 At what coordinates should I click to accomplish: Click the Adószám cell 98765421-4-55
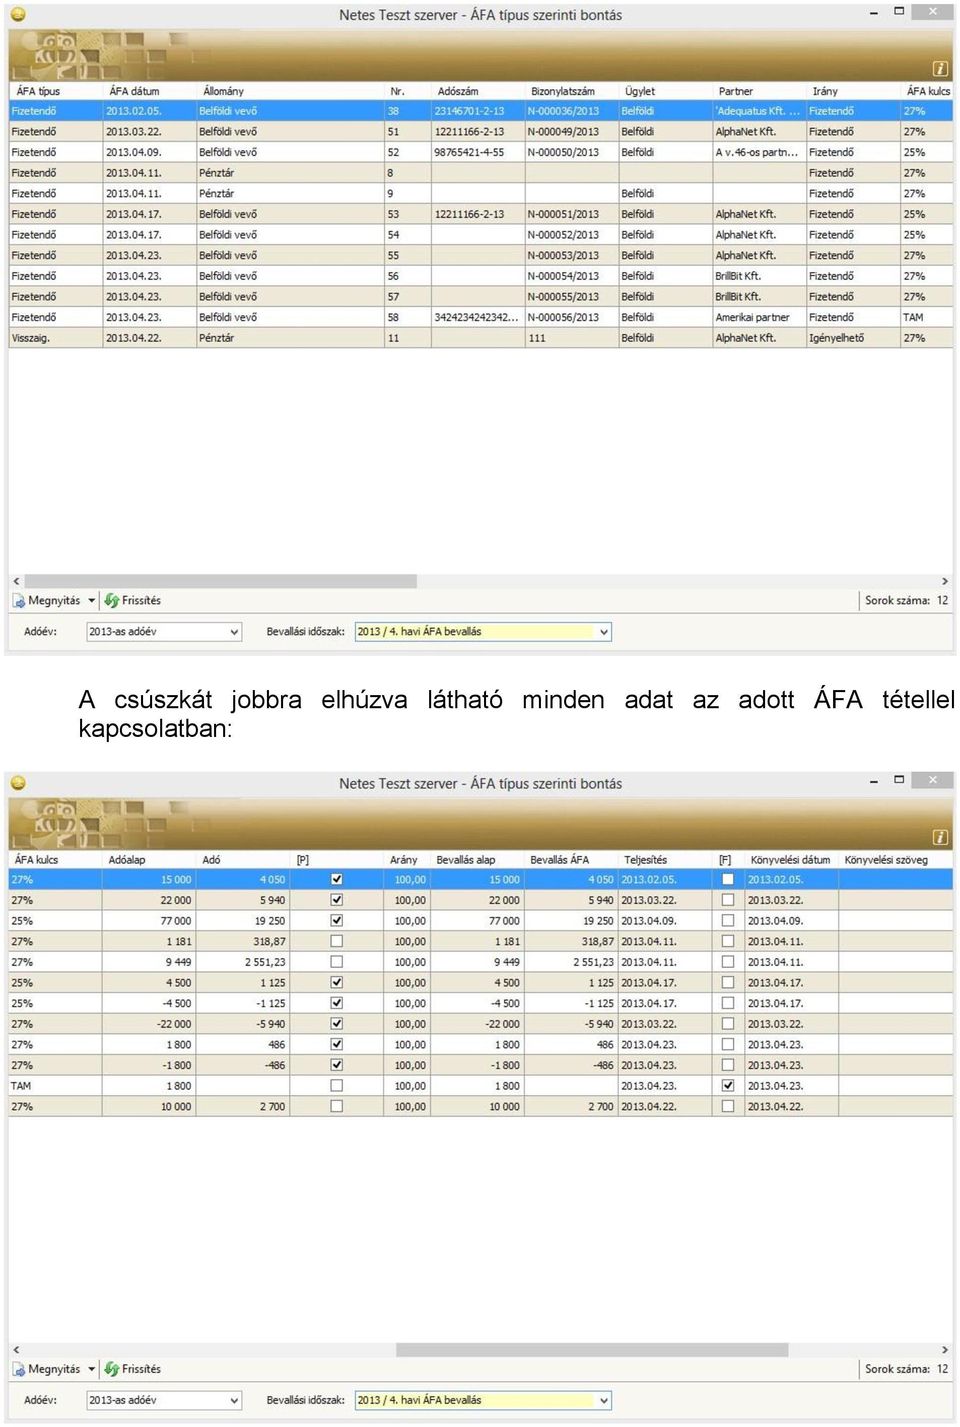tap(478, 153)
